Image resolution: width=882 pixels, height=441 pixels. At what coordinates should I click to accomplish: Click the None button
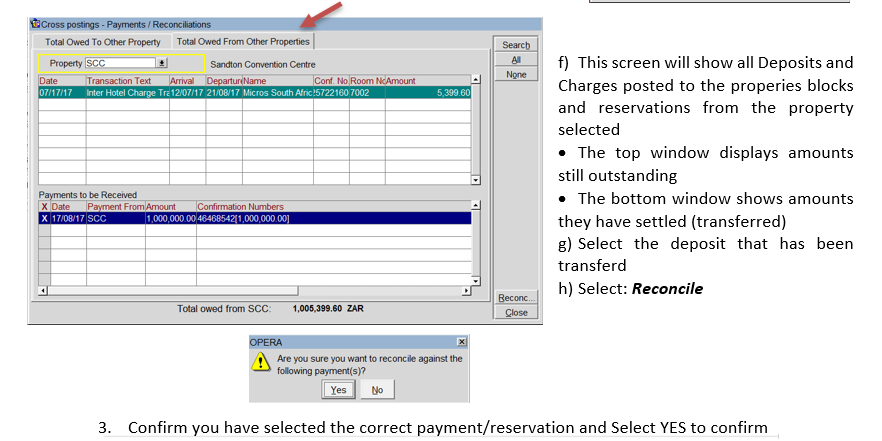pos(516,75)
